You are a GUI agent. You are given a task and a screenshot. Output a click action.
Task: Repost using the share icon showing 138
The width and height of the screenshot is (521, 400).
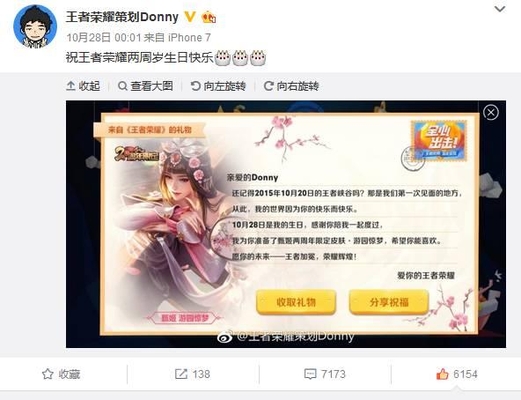[193, 374]
